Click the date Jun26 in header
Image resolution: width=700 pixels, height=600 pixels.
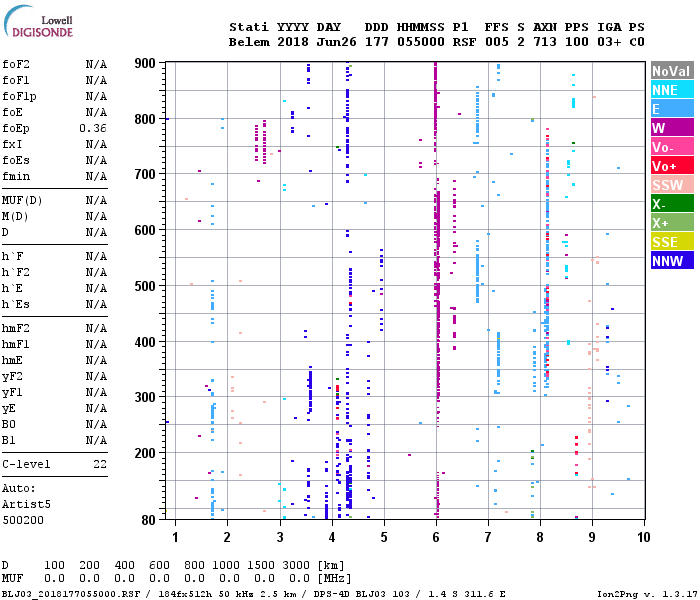click(337, 42)
